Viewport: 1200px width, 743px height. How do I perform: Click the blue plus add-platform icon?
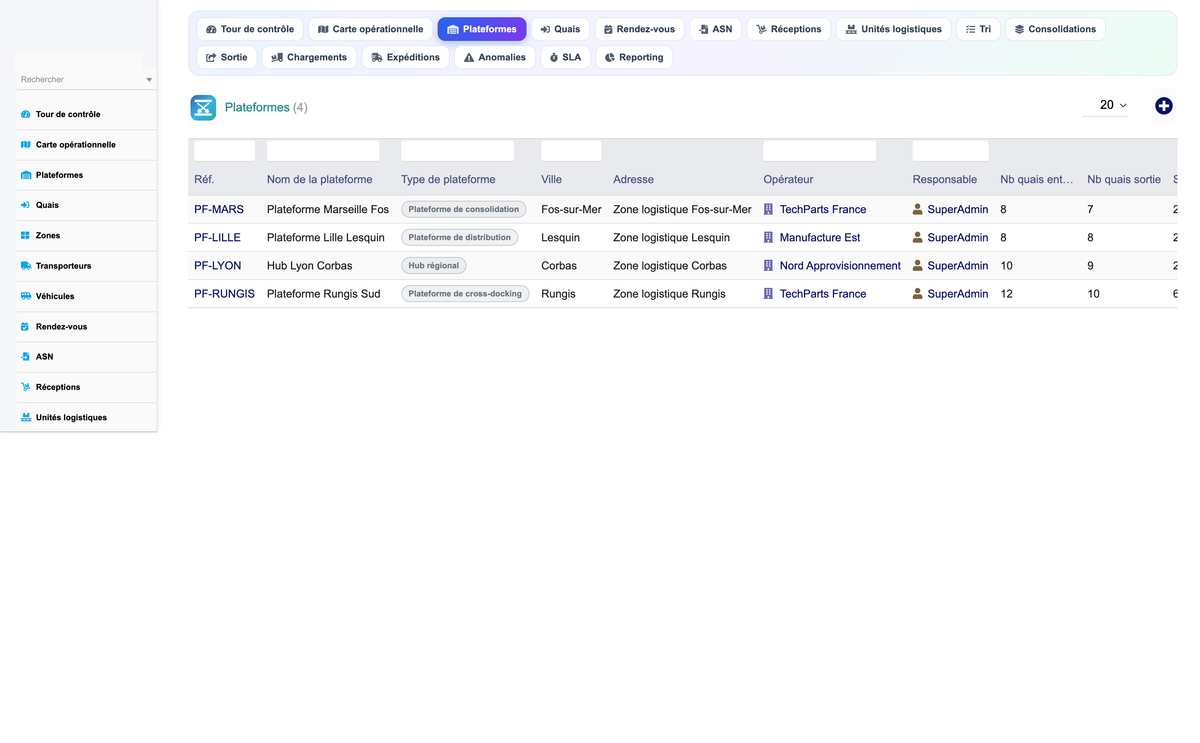point(1163,106)
